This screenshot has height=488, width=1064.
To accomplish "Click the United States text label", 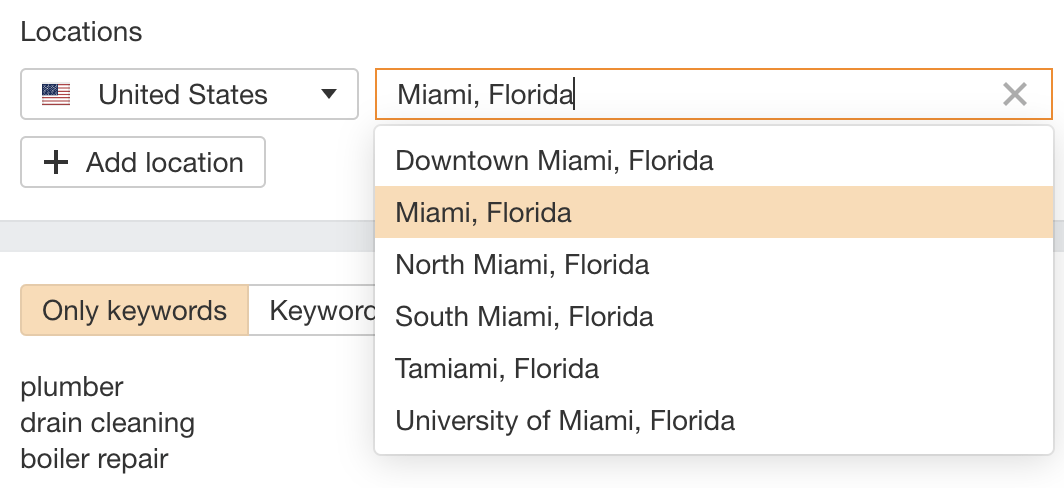I will tap(183, 94).
